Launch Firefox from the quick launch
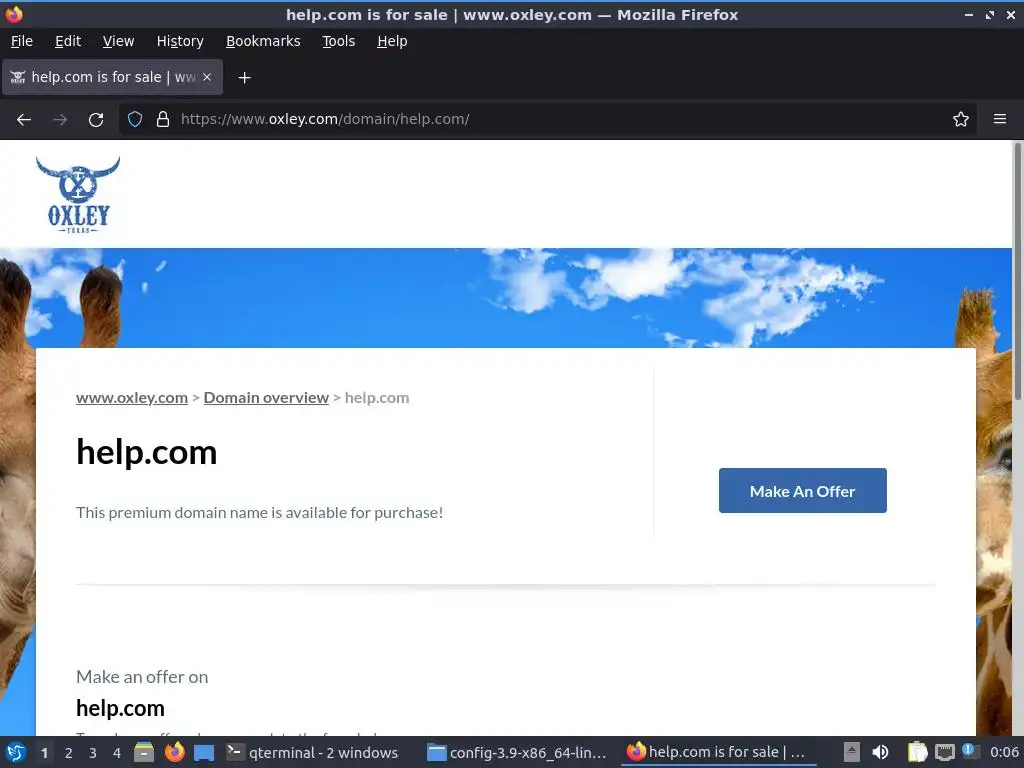1024x768 pixels. pos(174,752)
